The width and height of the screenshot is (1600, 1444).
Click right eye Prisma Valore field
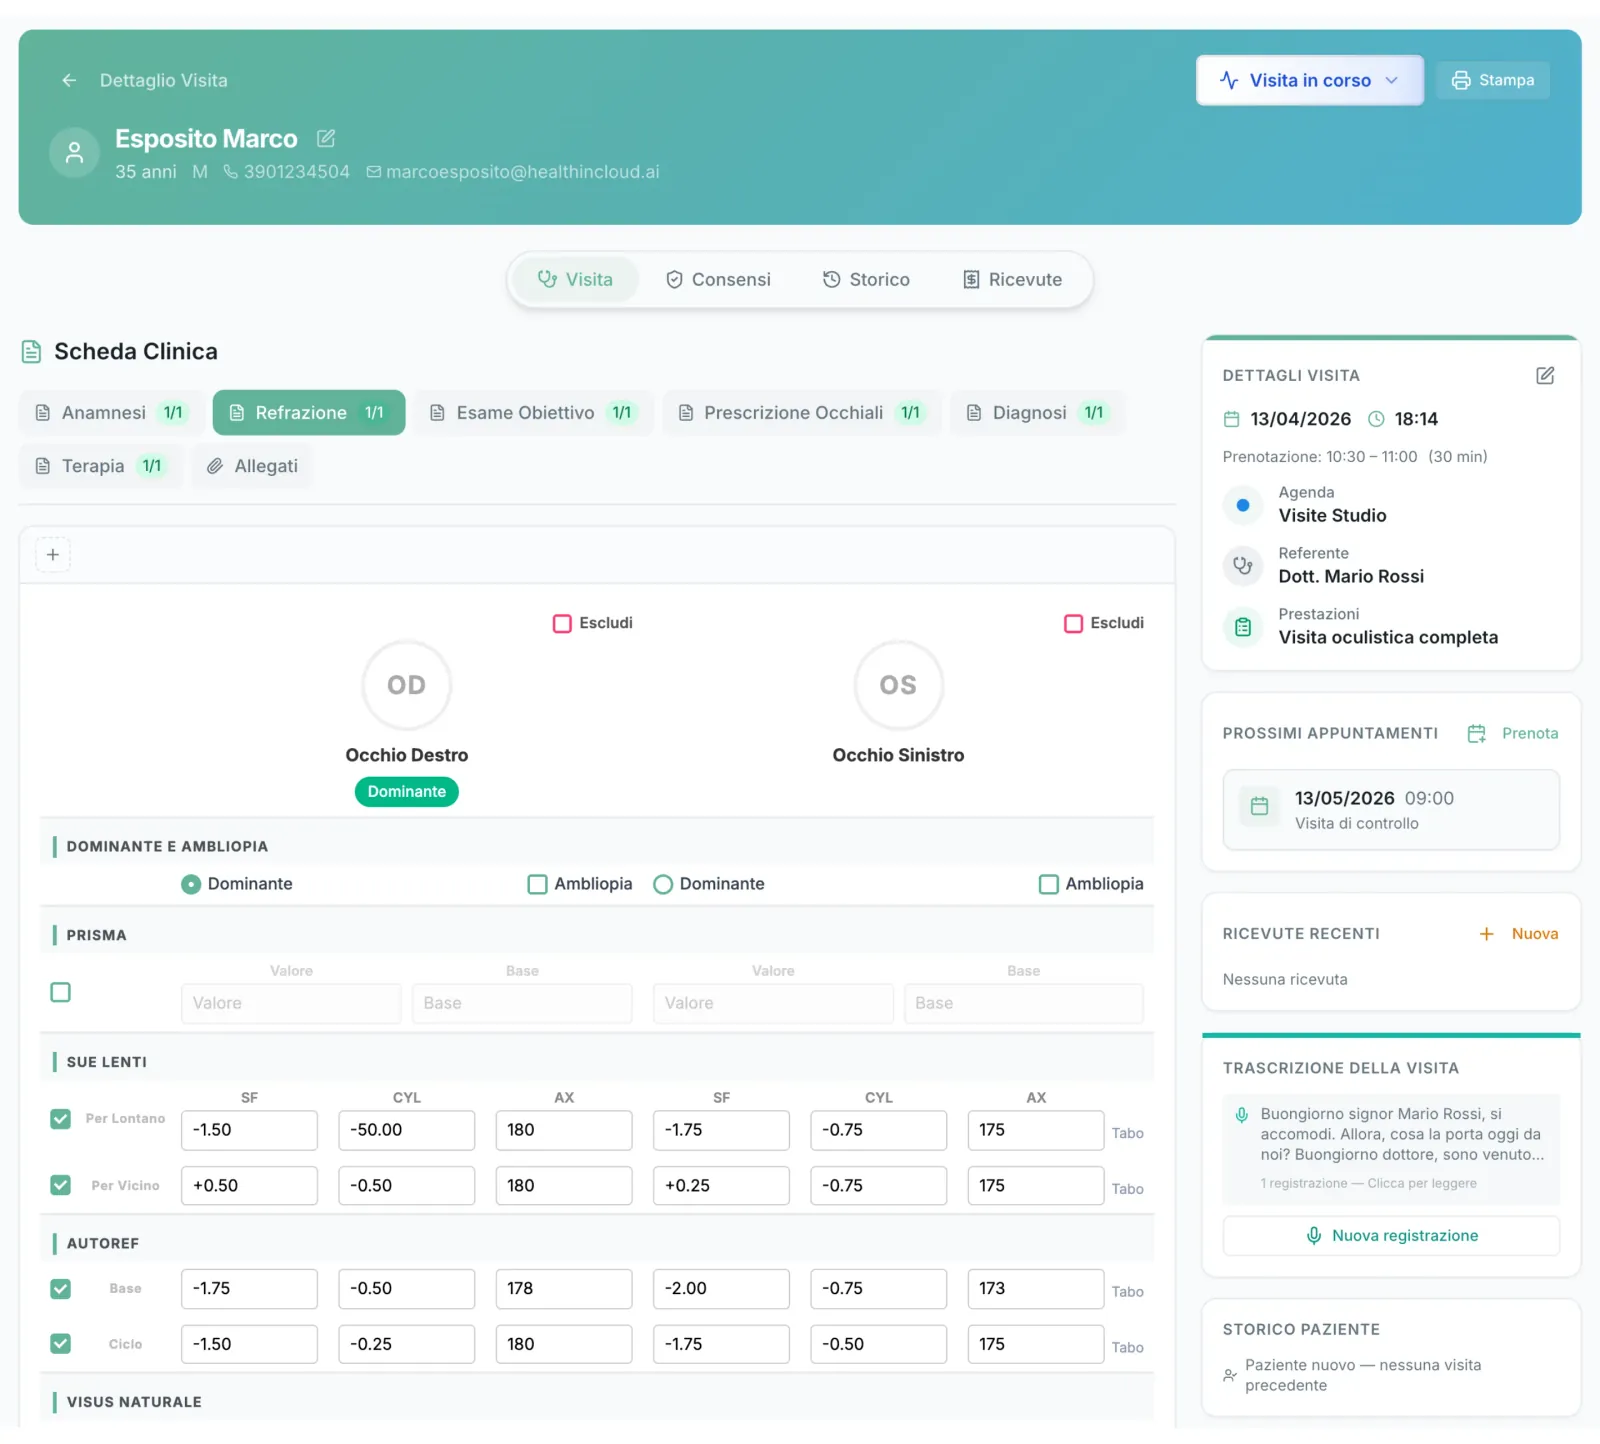[x=291, y=1003]
